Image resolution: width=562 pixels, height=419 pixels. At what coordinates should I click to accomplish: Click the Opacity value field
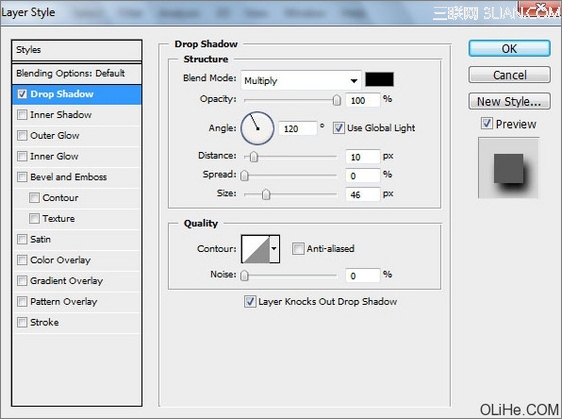point(363,100)
